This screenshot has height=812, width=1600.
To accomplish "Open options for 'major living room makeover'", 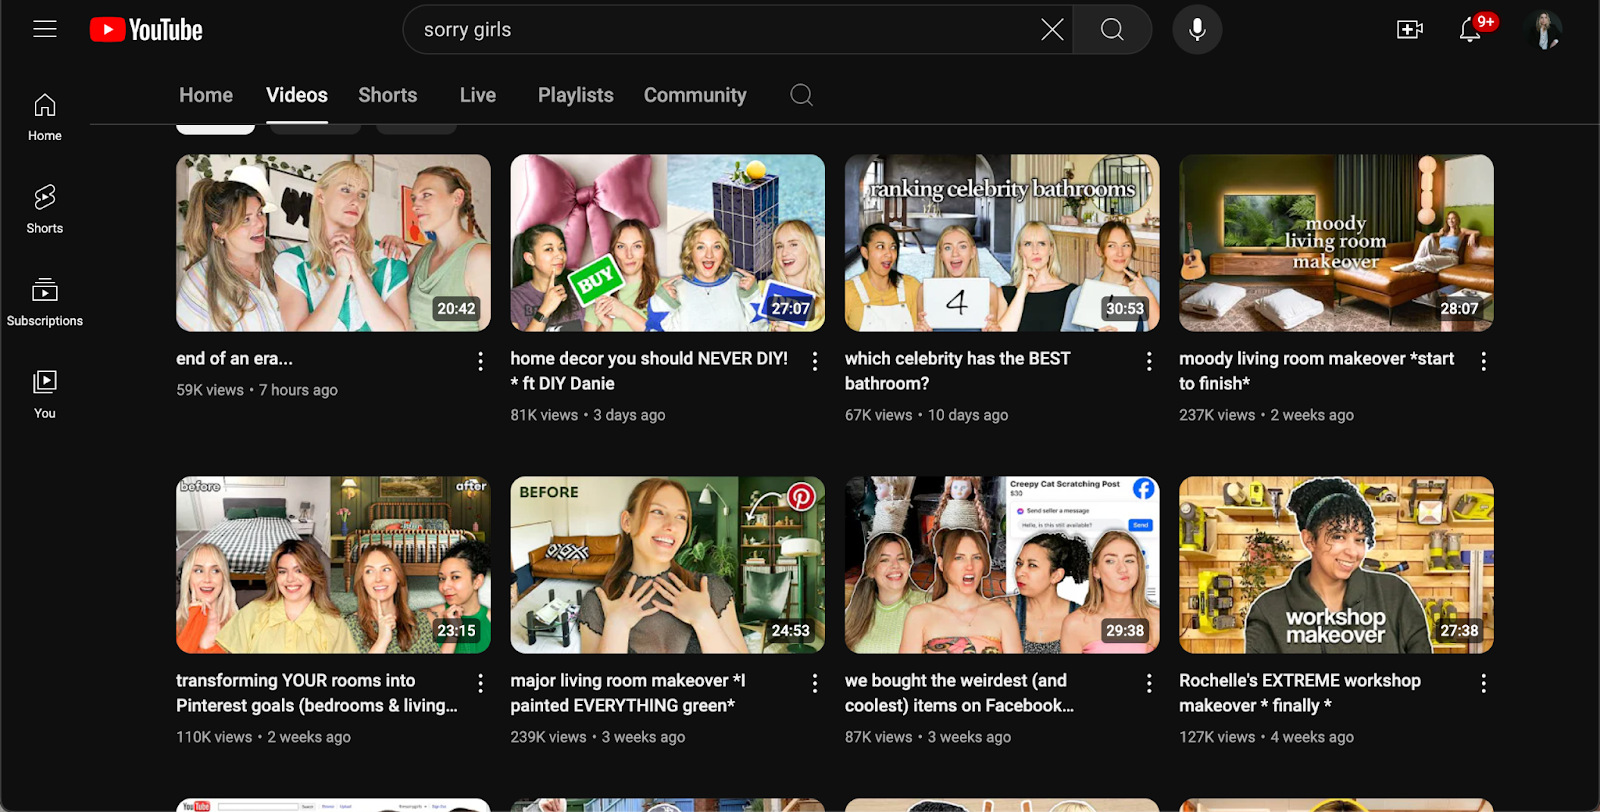I will tap(815, 683).
